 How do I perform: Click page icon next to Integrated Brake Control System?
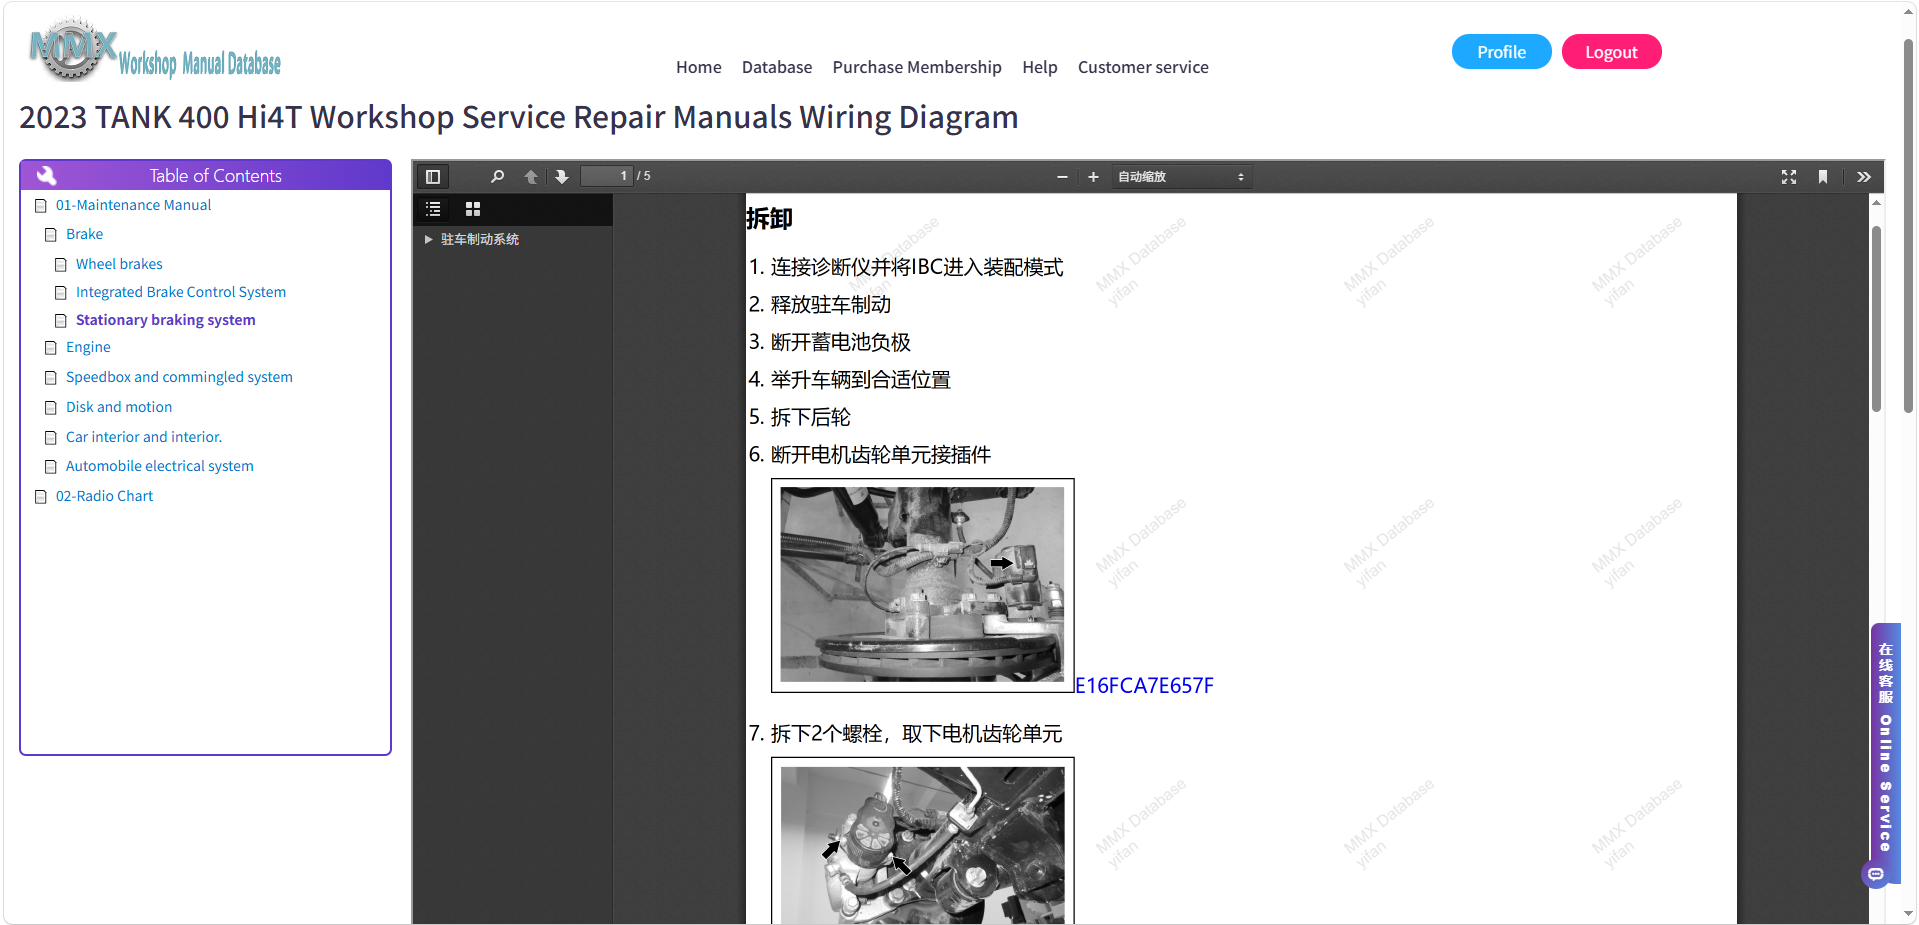61,293
